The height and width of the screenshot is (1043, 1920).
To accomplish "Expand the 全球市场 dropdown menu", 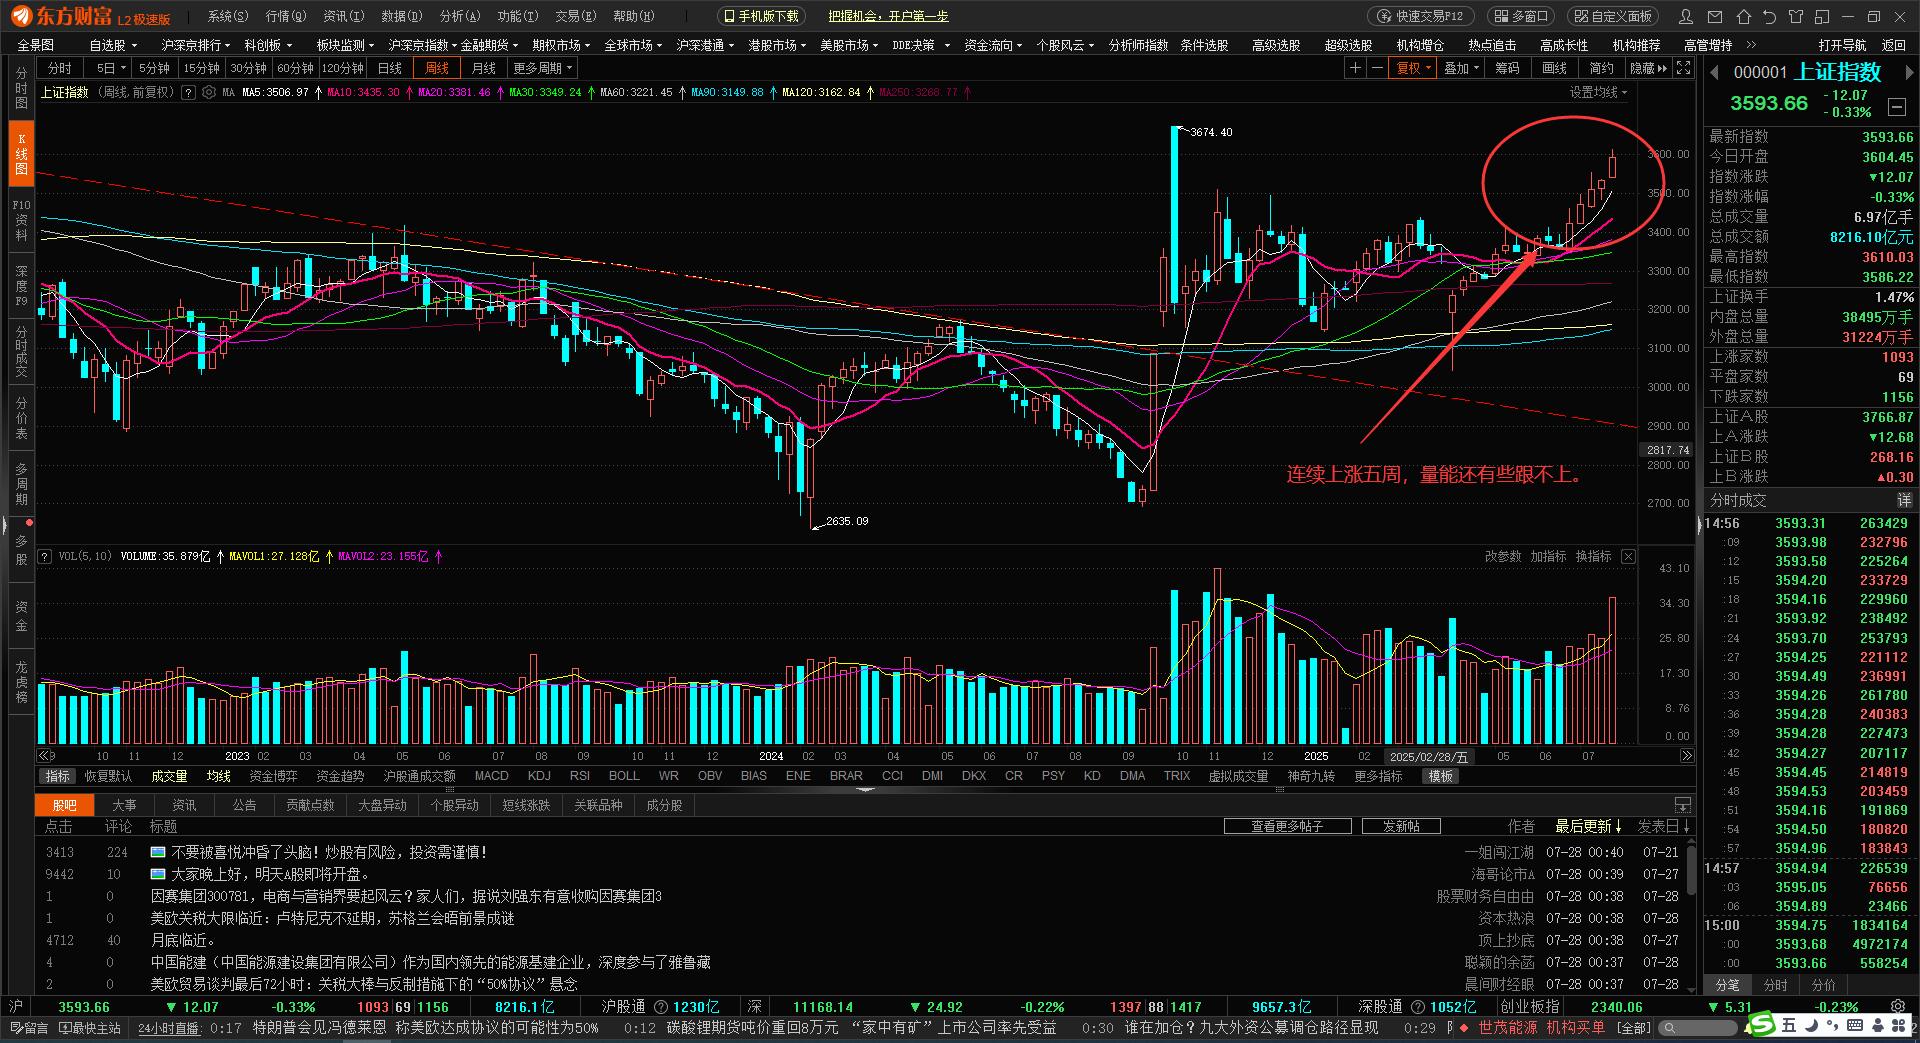I will point(633,45).
